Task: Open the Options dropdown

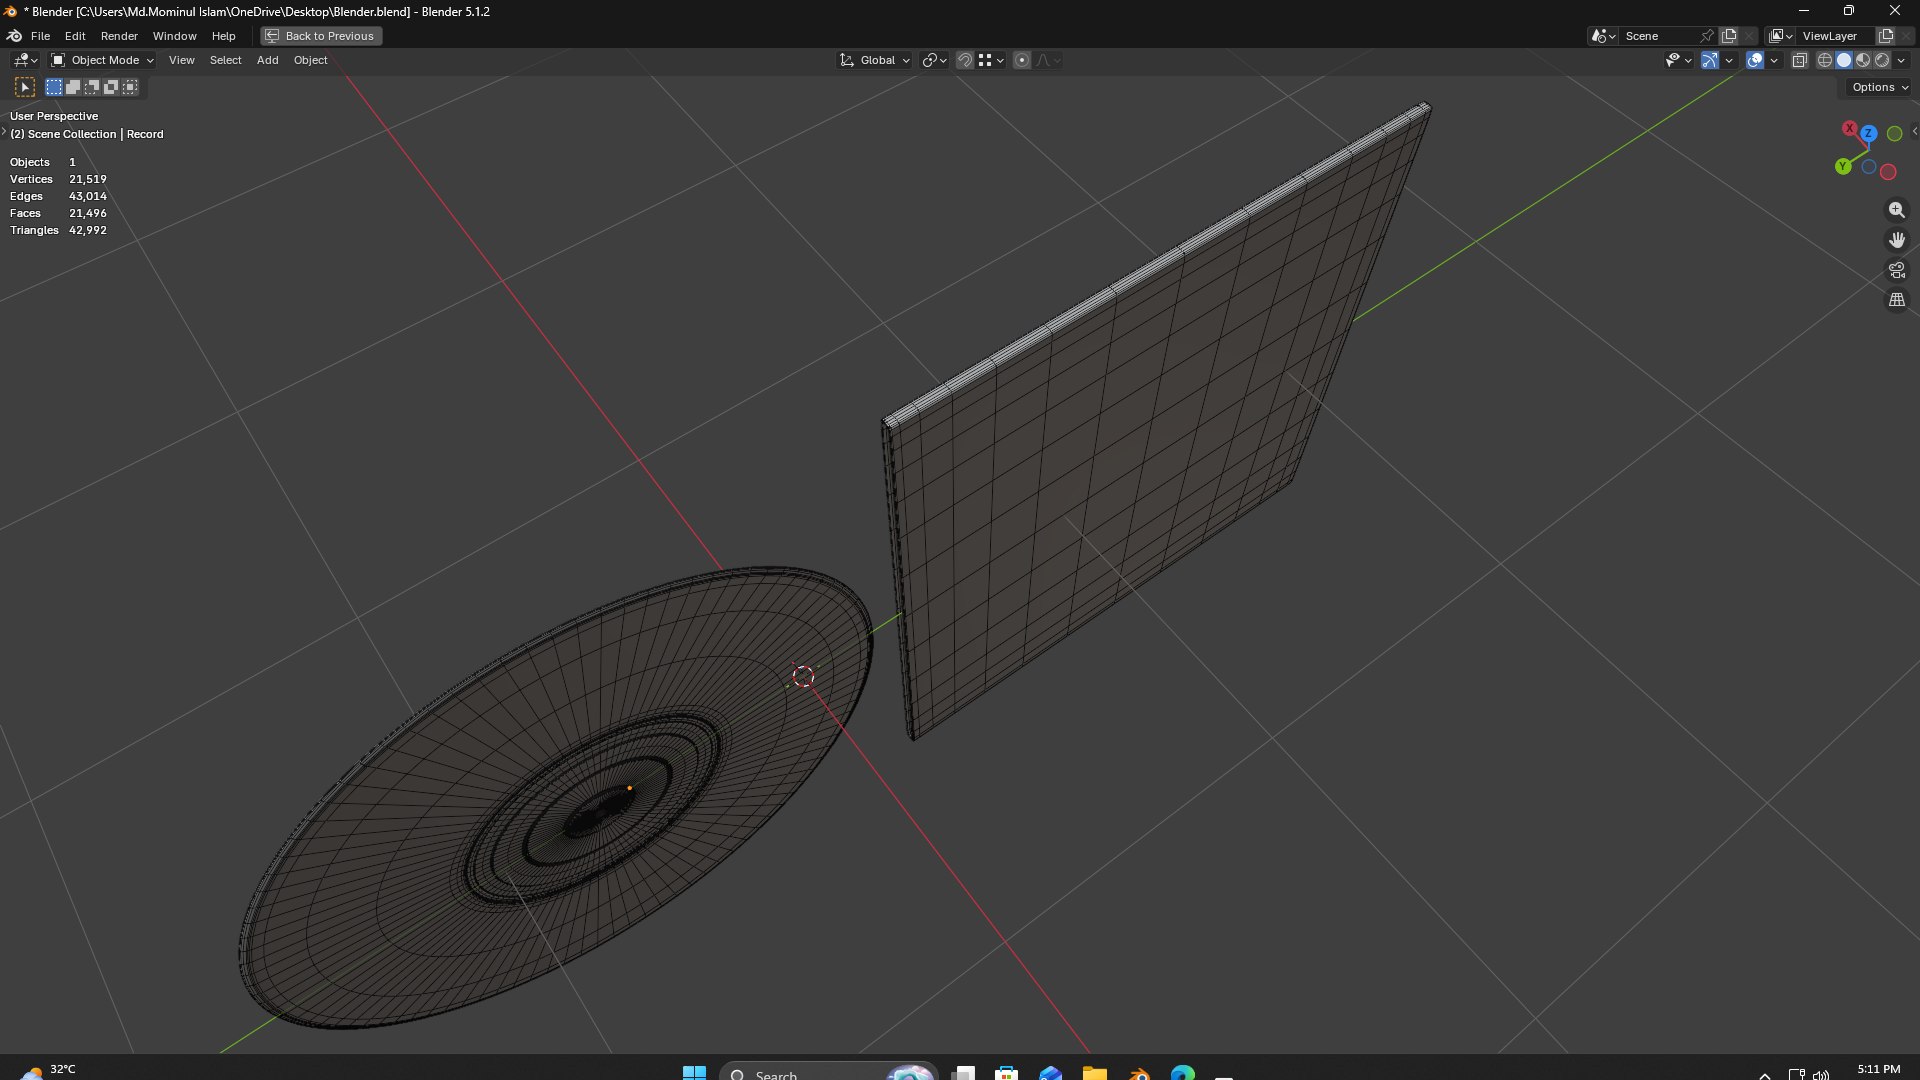Action: coord(1878,87)
